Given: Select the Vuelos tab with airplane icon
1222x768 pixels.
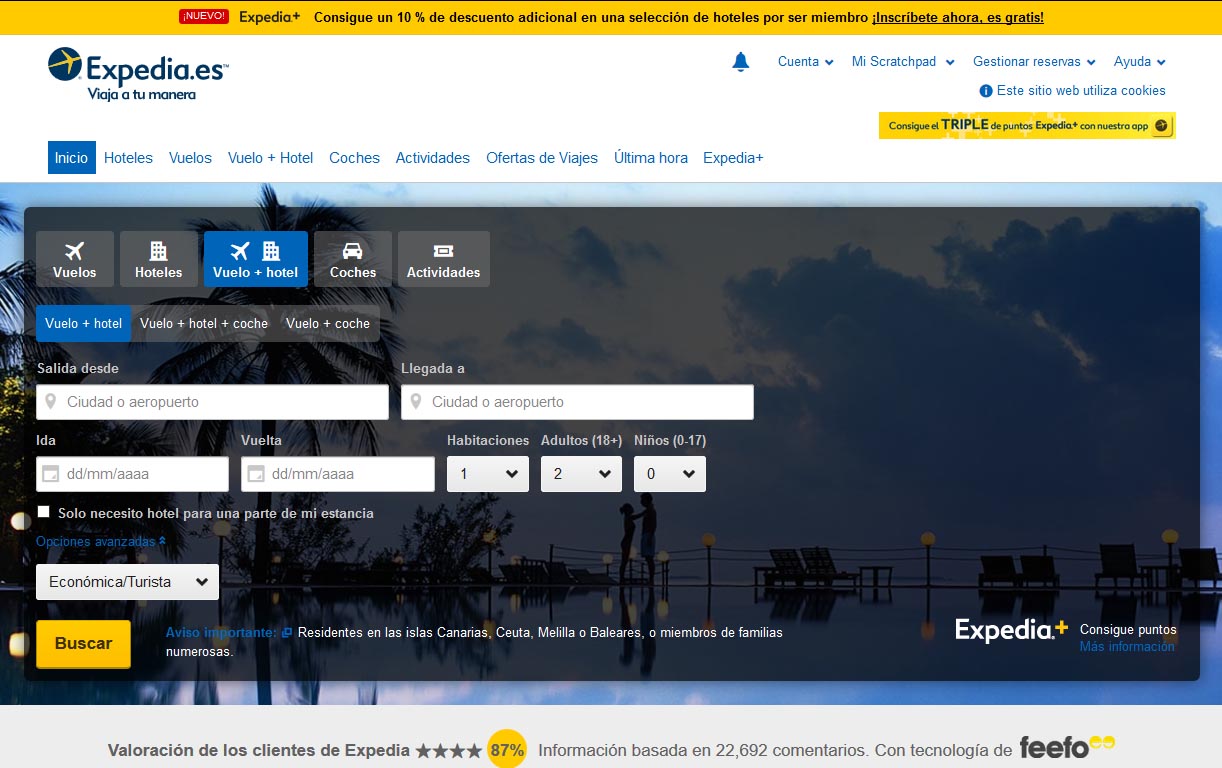Looking at the screenshot, I should (x=74, y=258).
